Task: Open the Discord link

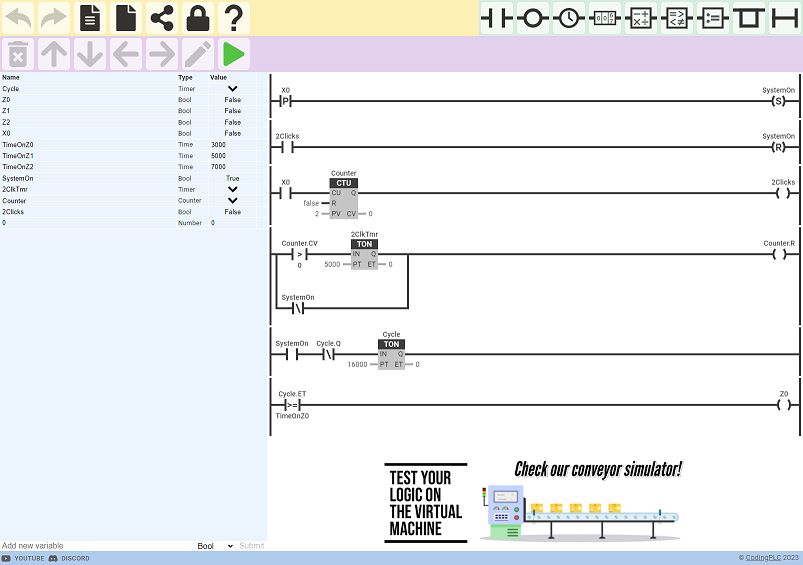Action: pos(69,558)
